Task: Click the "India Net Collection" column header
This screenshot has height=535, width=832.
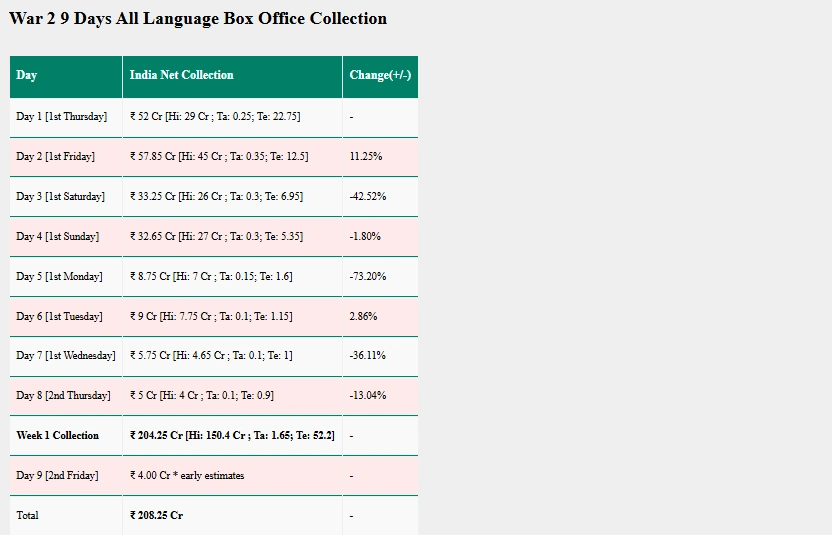Action: pyautogui.click(x=182, y=76)
